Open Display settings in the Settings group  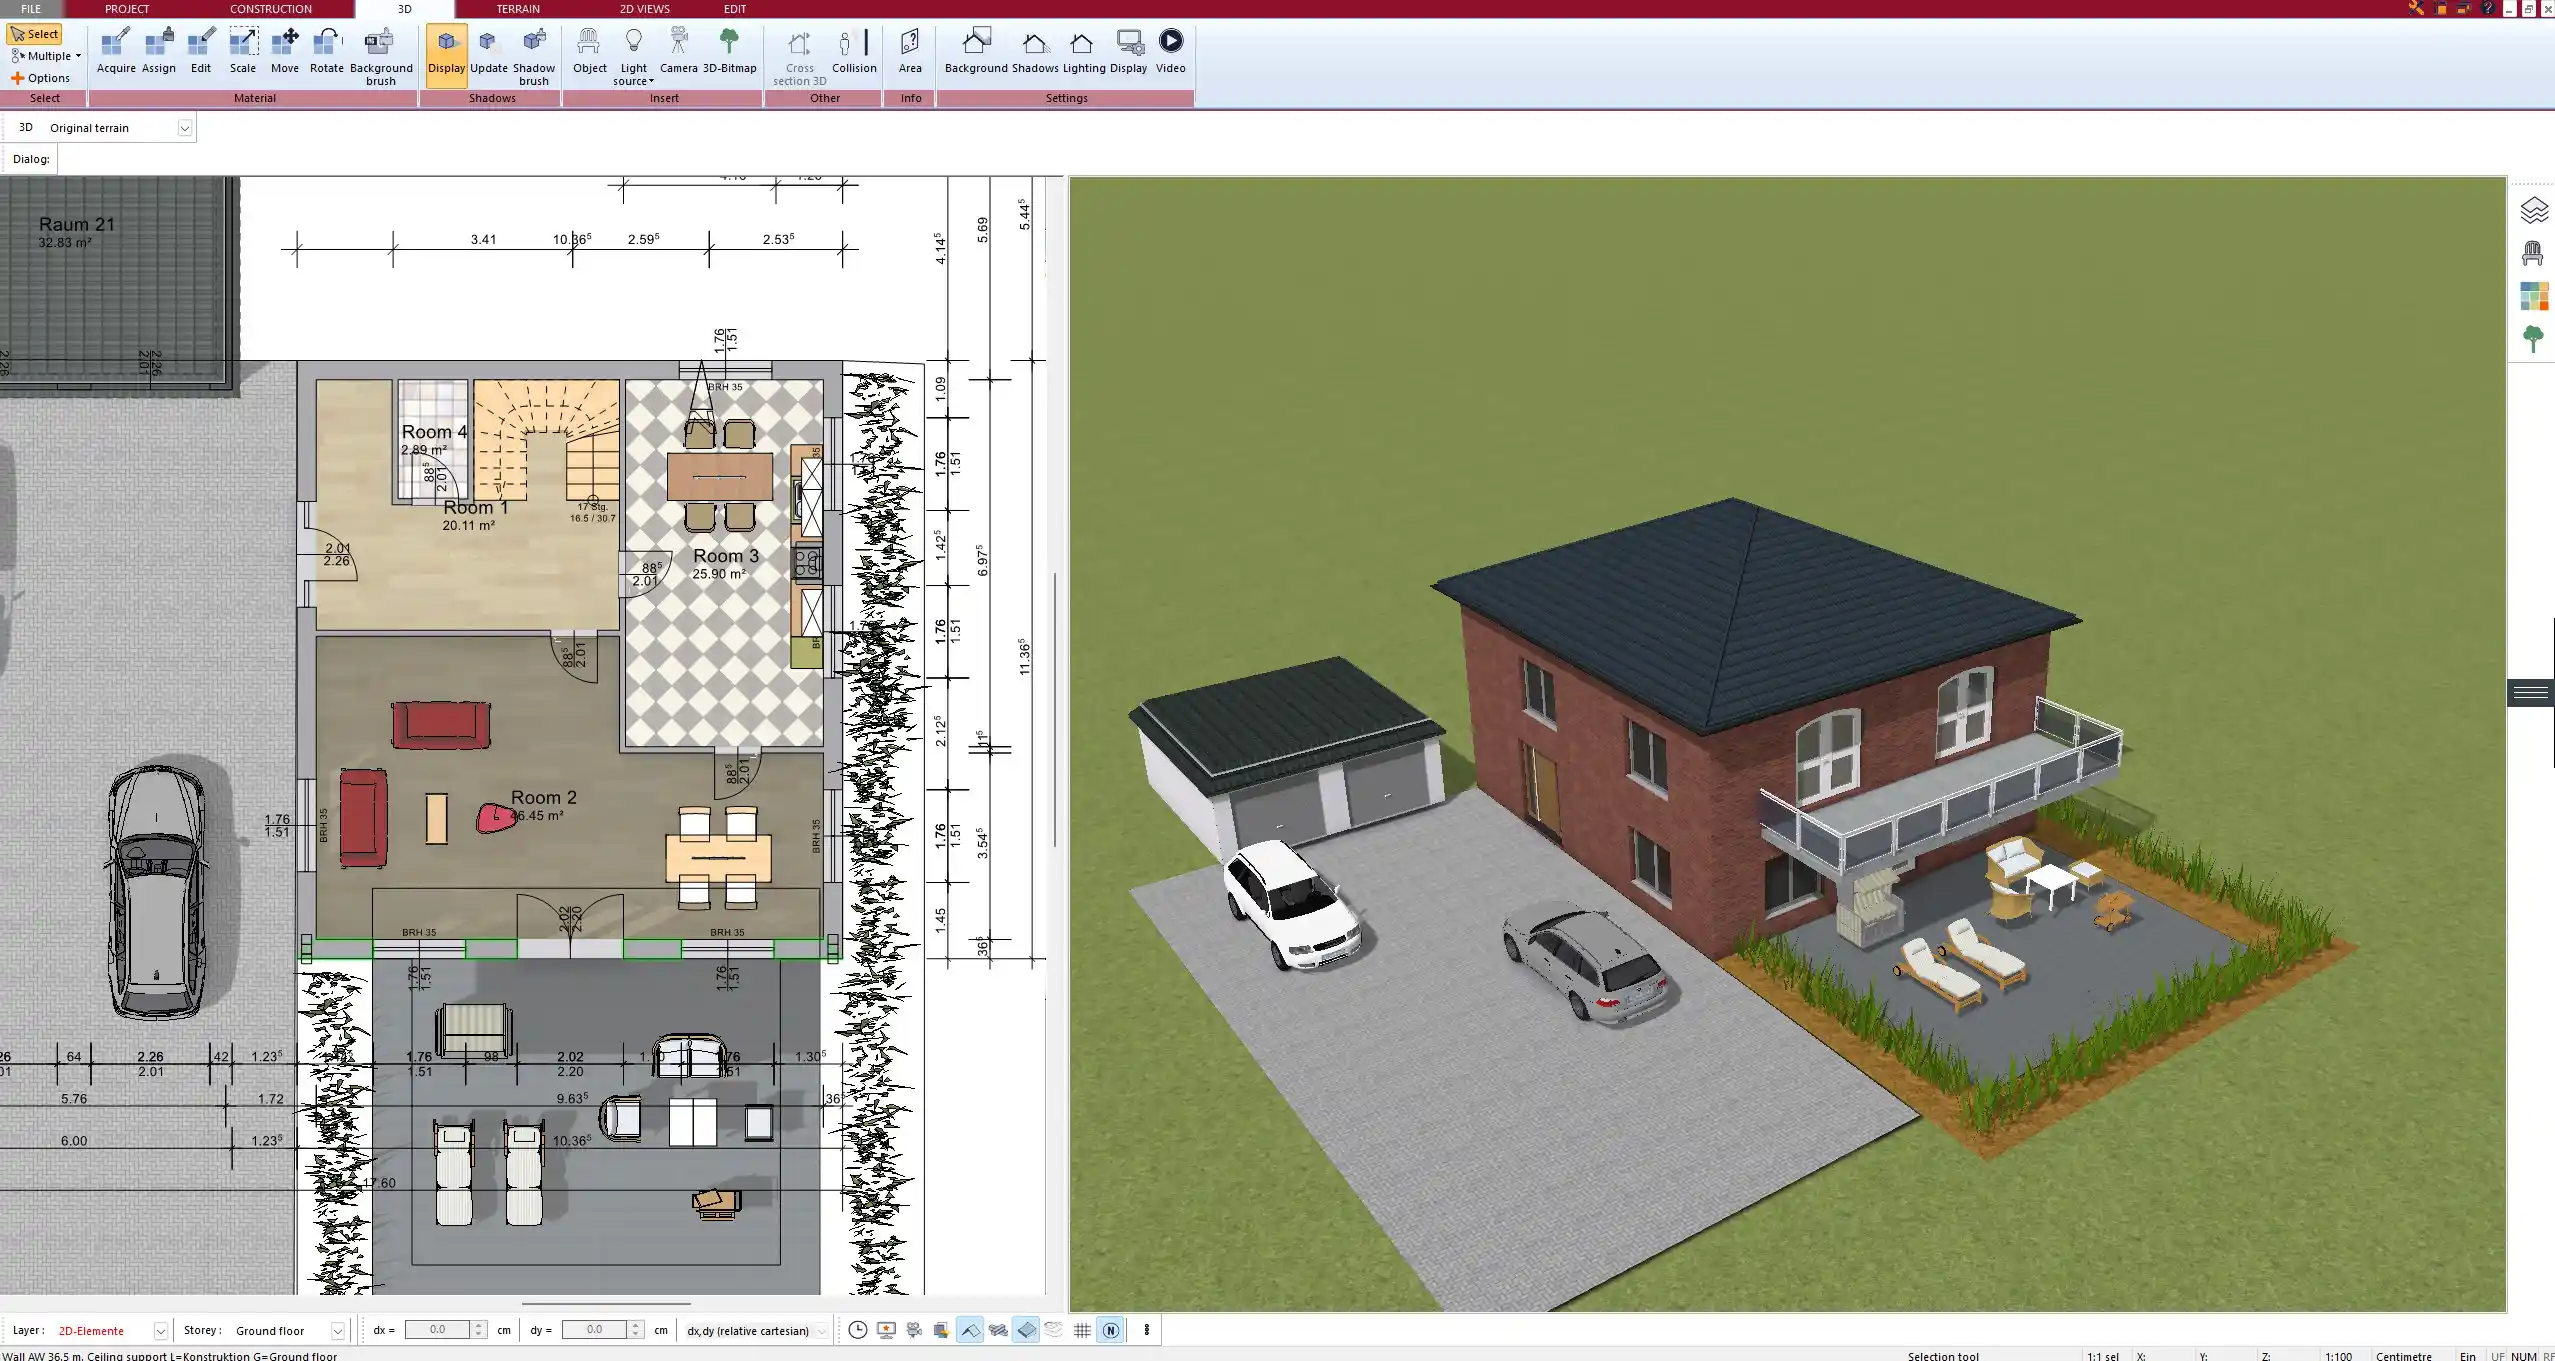(x=1128, y=52)
